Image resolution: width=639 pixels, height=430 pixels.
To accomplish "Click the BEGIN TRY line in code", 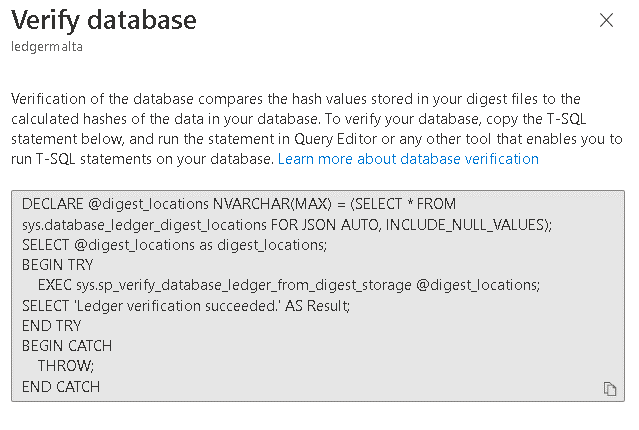I will tap(57, 265).
